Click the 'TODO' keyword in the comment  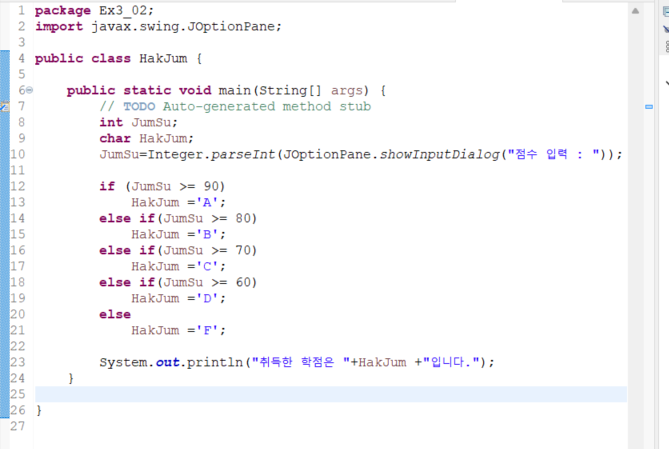click(x=139, y=106)
